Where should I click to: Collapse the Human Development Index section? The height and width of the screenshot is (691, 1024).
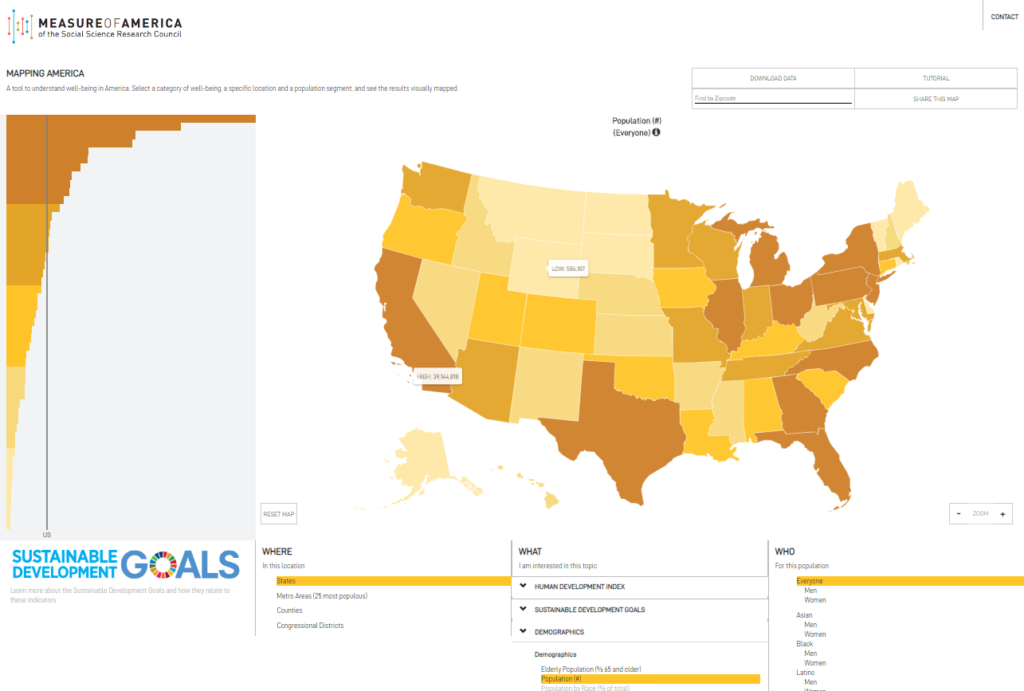522,587
